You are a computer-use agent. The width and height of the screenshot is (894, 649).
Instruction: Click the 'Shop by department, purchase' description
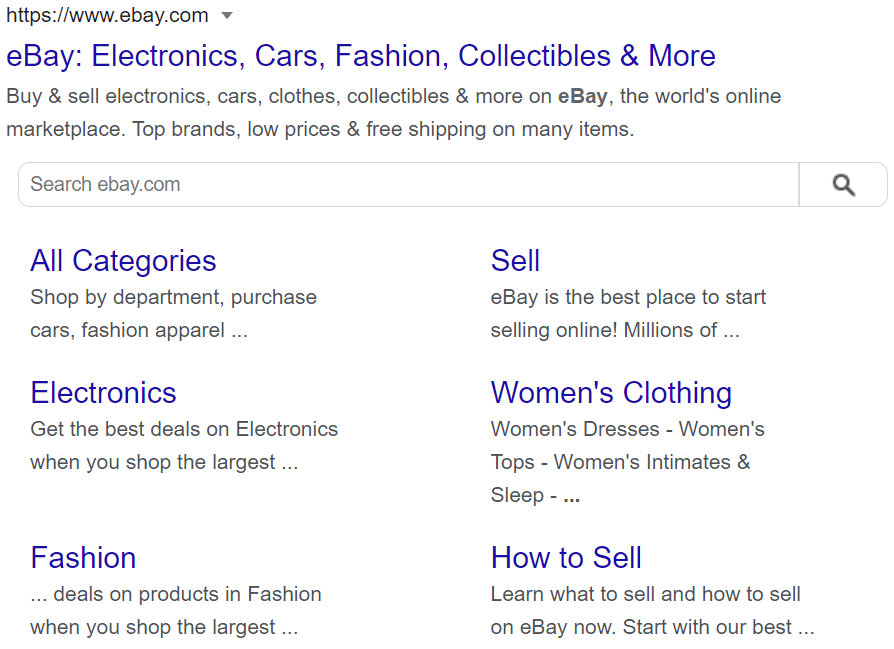pyautogui.click(x=173, y=297)
